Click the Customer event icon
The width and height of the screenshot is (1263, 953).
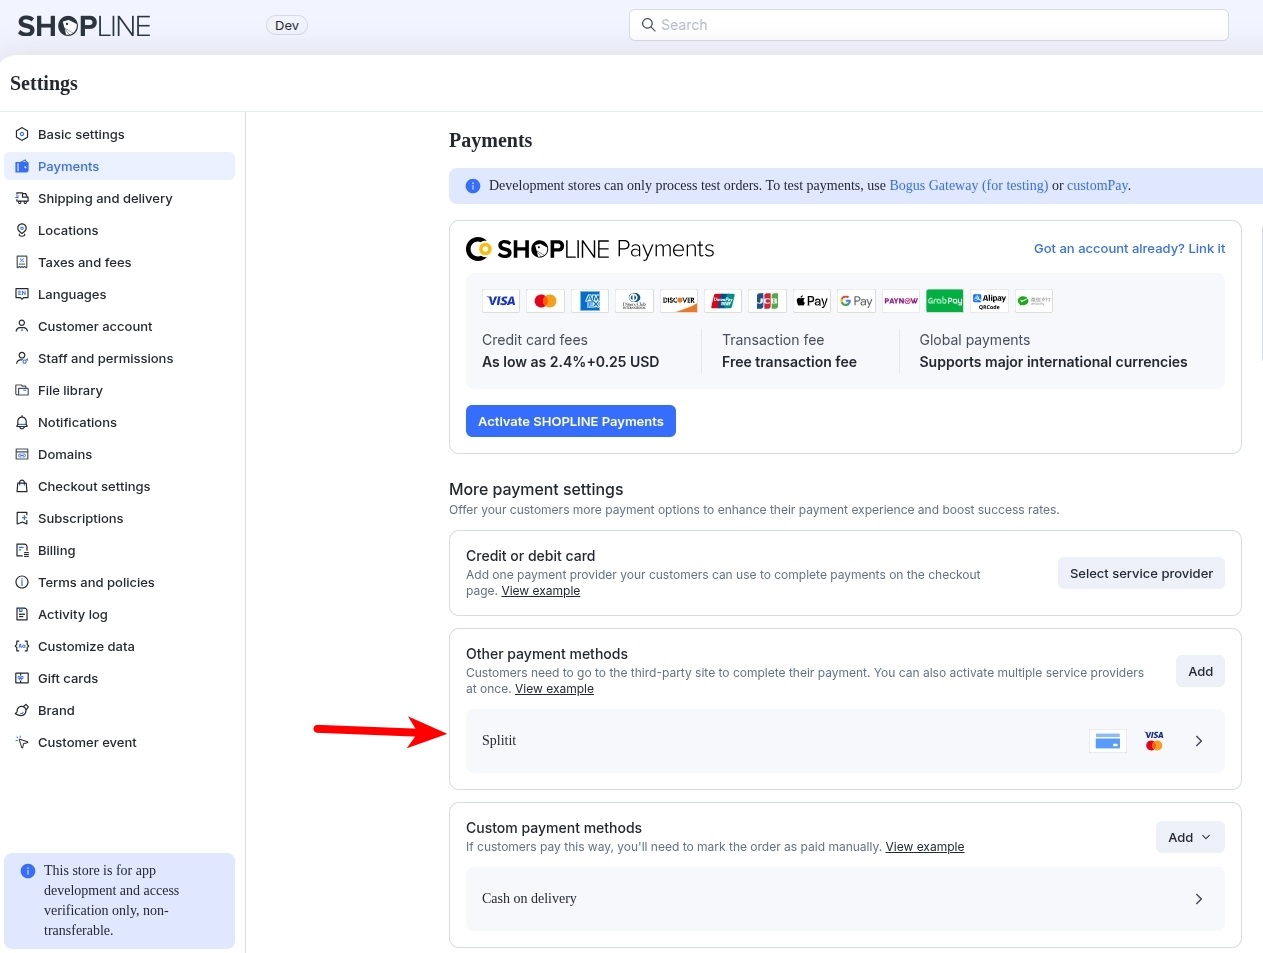[22, 742]
